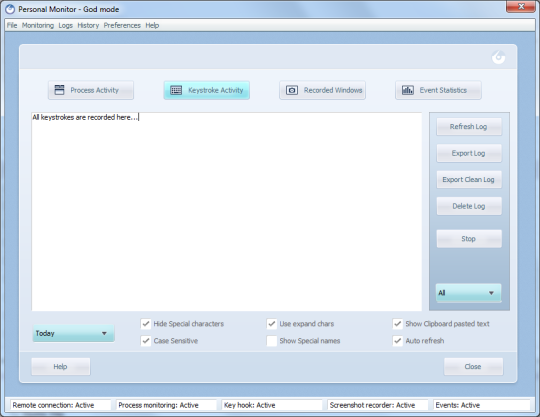Click 'Key hook: Active' status entry
540x417 pixels.
point(272,405)
